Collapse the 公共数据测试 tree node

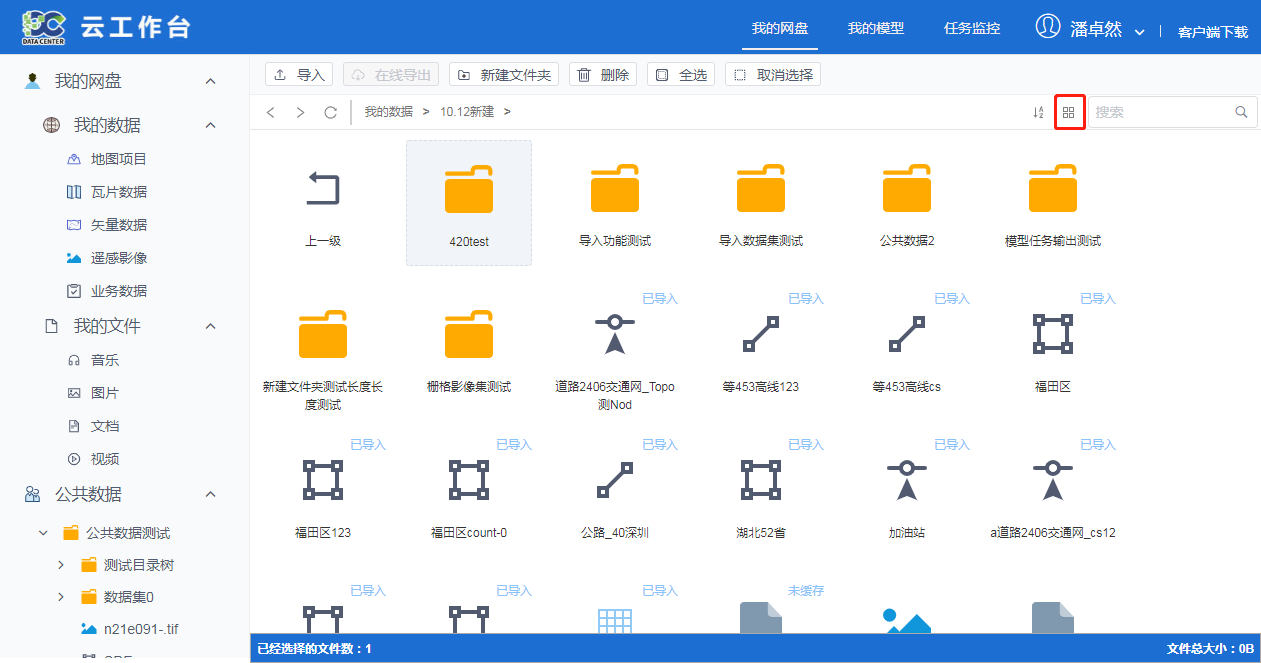pyautogui.click(x=43, y=533)
